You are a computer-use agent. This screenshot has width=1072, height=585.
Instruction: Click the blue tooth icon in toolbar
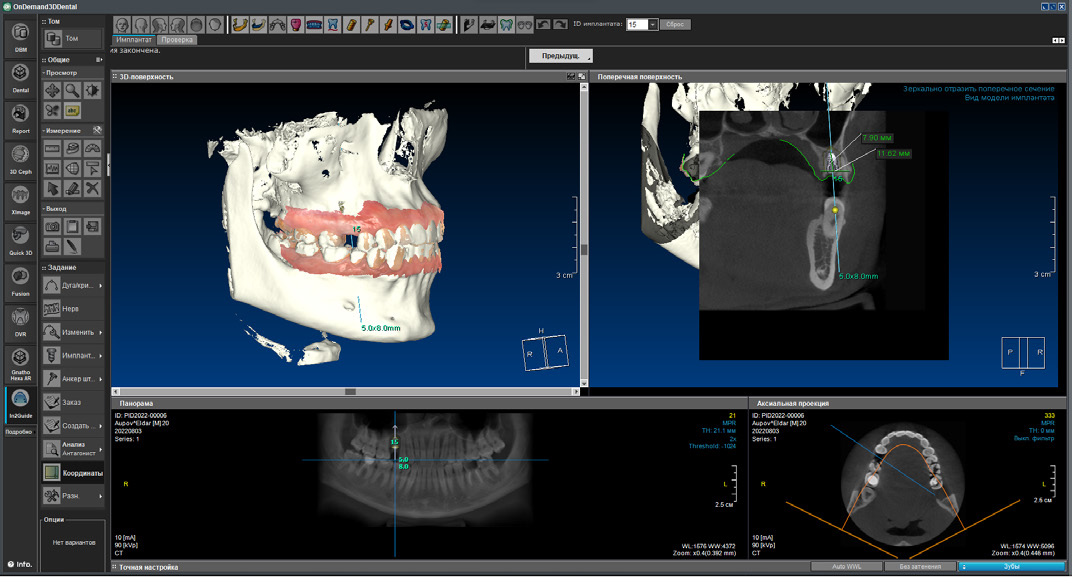click(x=334, y=24)
